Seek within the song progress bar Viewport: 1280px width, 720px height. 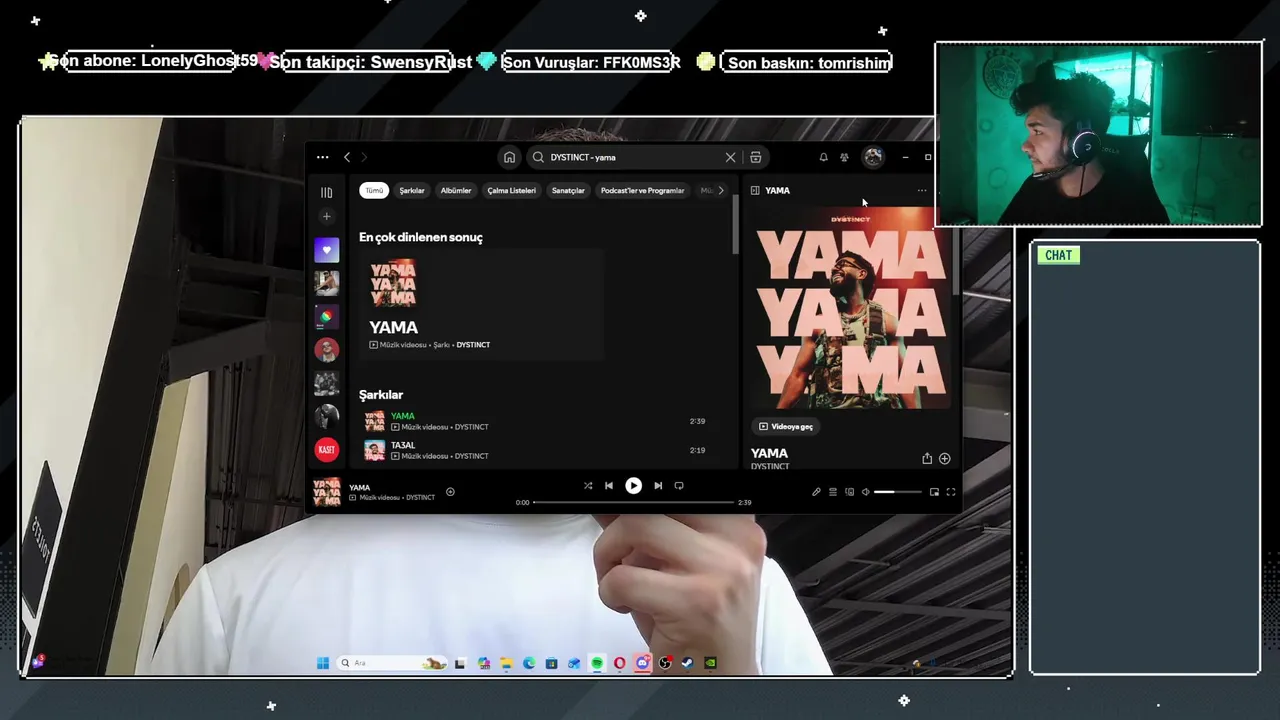634,502
